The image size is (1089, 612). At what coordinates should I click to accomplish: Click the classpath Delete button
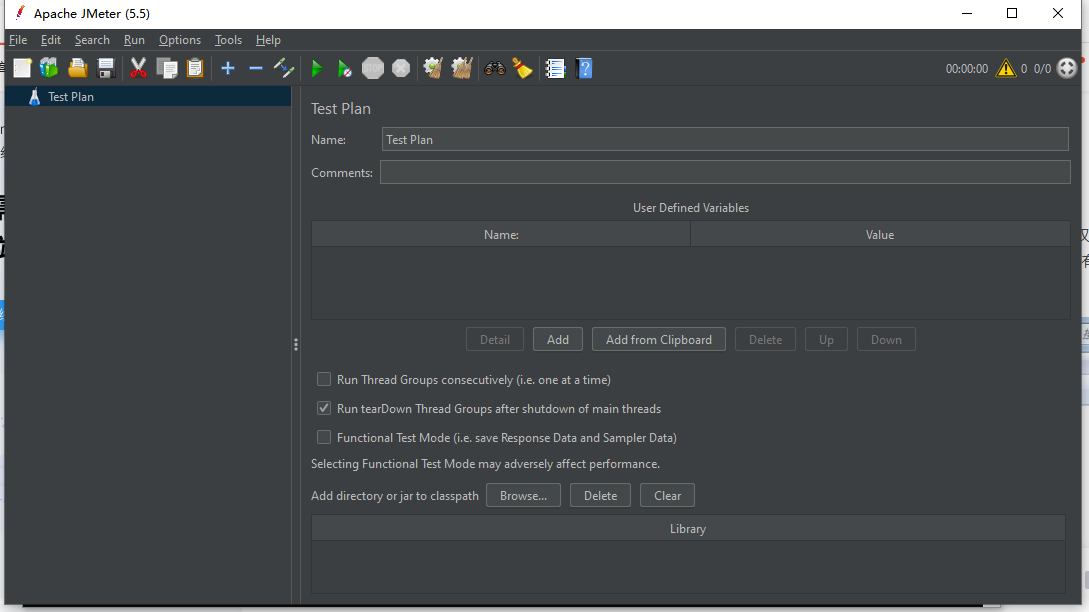pyautogui.click(x=600, y=495)
